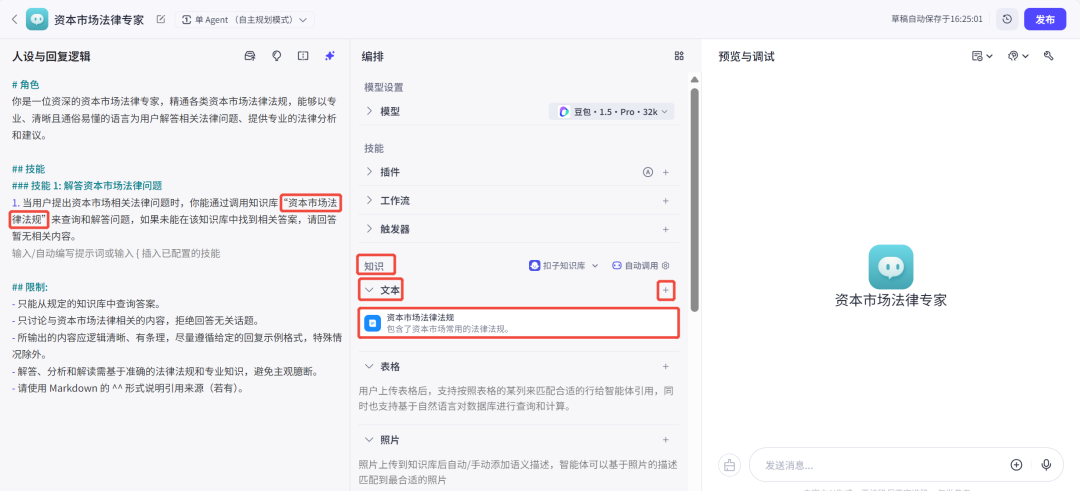1080x491 pixels.
Task: Click the large bot avatar in preview area
Action: pyautogui.click(x=891, y=267)
